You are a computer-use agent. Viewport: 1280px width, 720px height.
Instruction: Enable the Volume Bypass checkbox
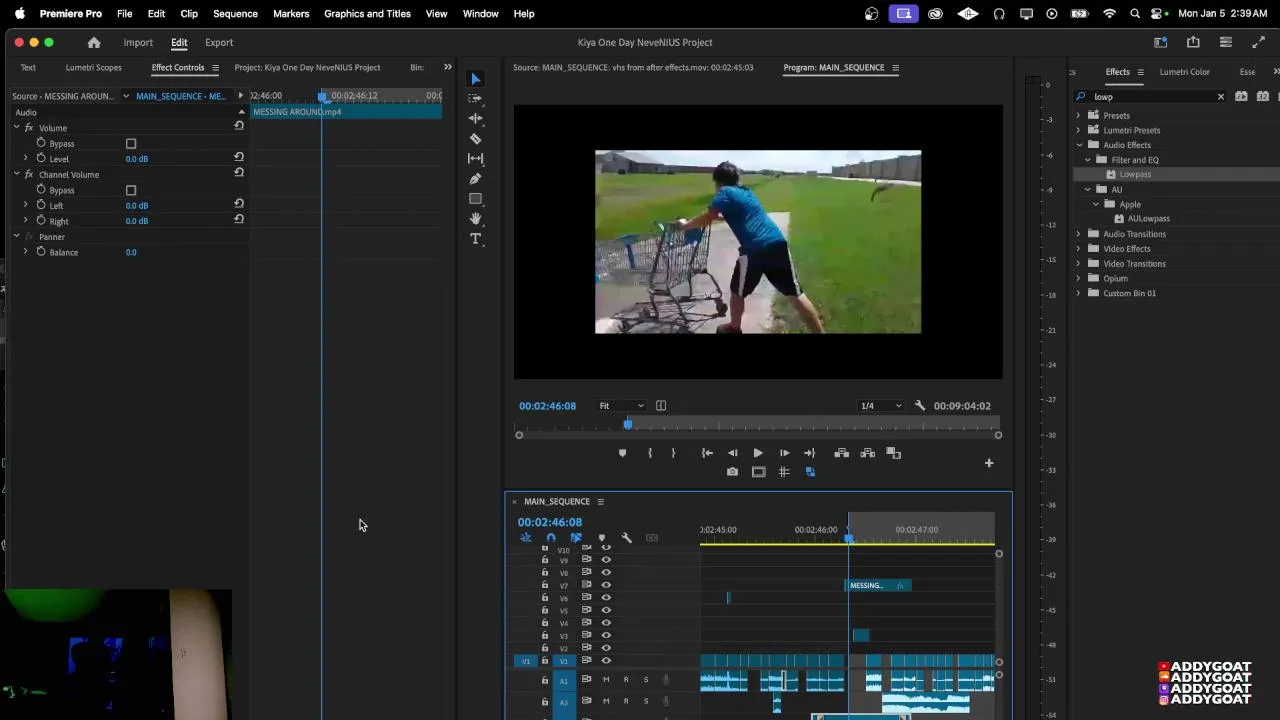point(131,144)
